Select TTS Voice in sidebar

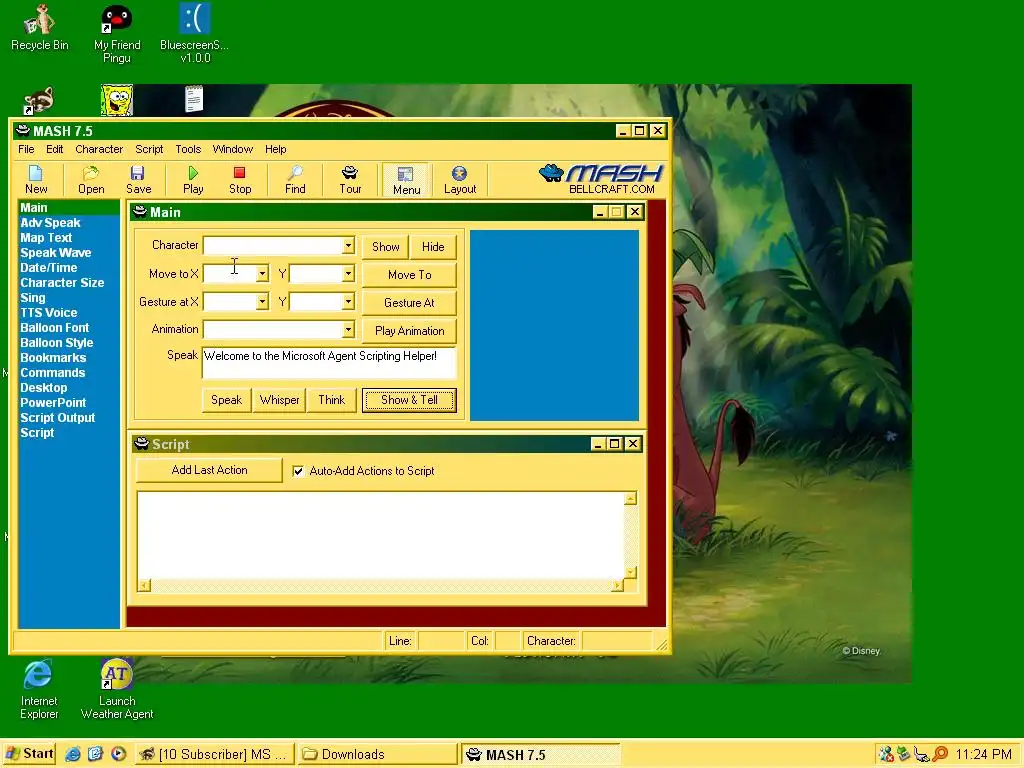click(x=48, y=313)
